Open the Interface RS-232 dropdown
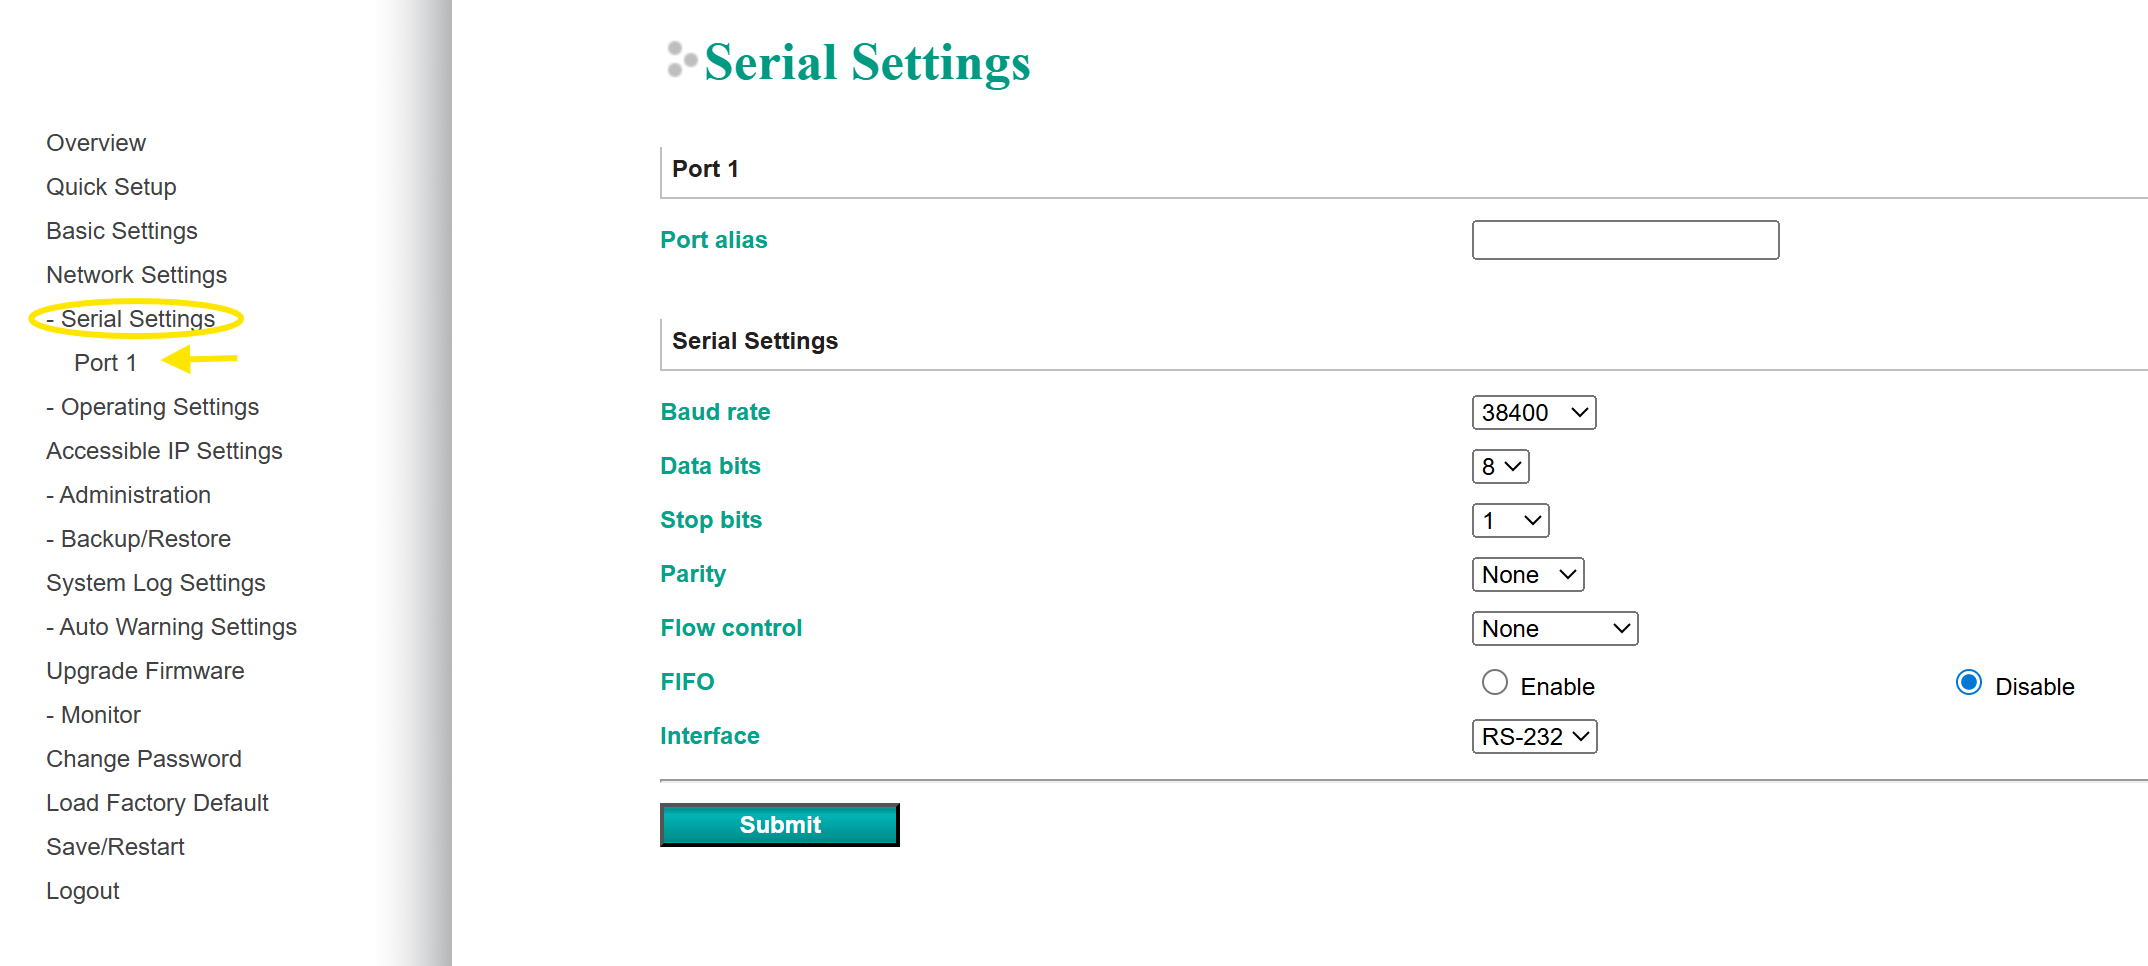Viewport: 2148px width, 966px height. pos(1534,737)
